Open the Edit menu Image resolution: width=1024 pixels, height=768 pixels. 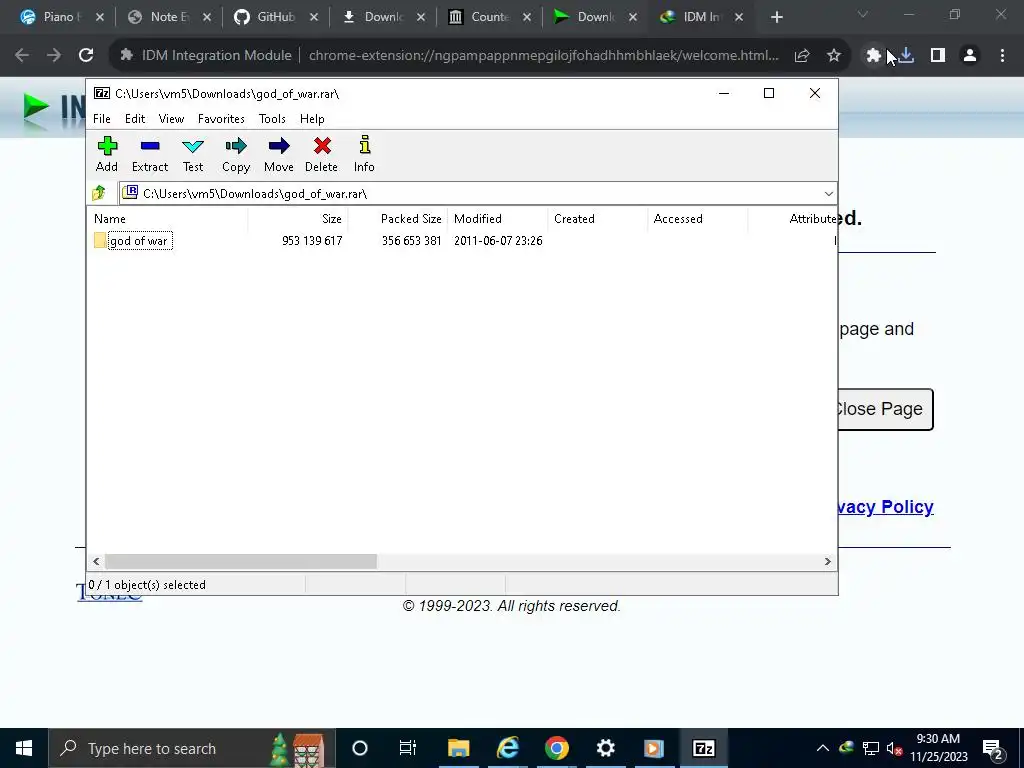(135, 119)
